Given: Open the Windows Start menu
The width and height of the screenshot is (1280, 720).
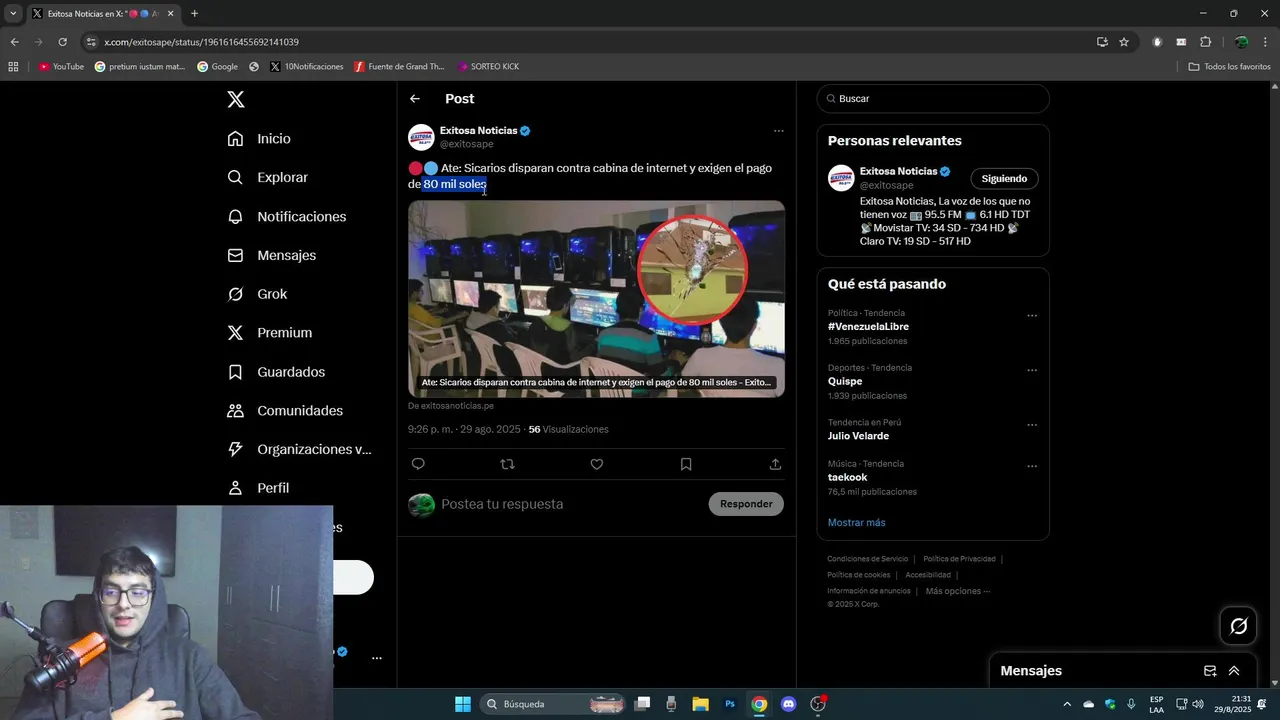Looking at the screenshot, I should 463,704.
